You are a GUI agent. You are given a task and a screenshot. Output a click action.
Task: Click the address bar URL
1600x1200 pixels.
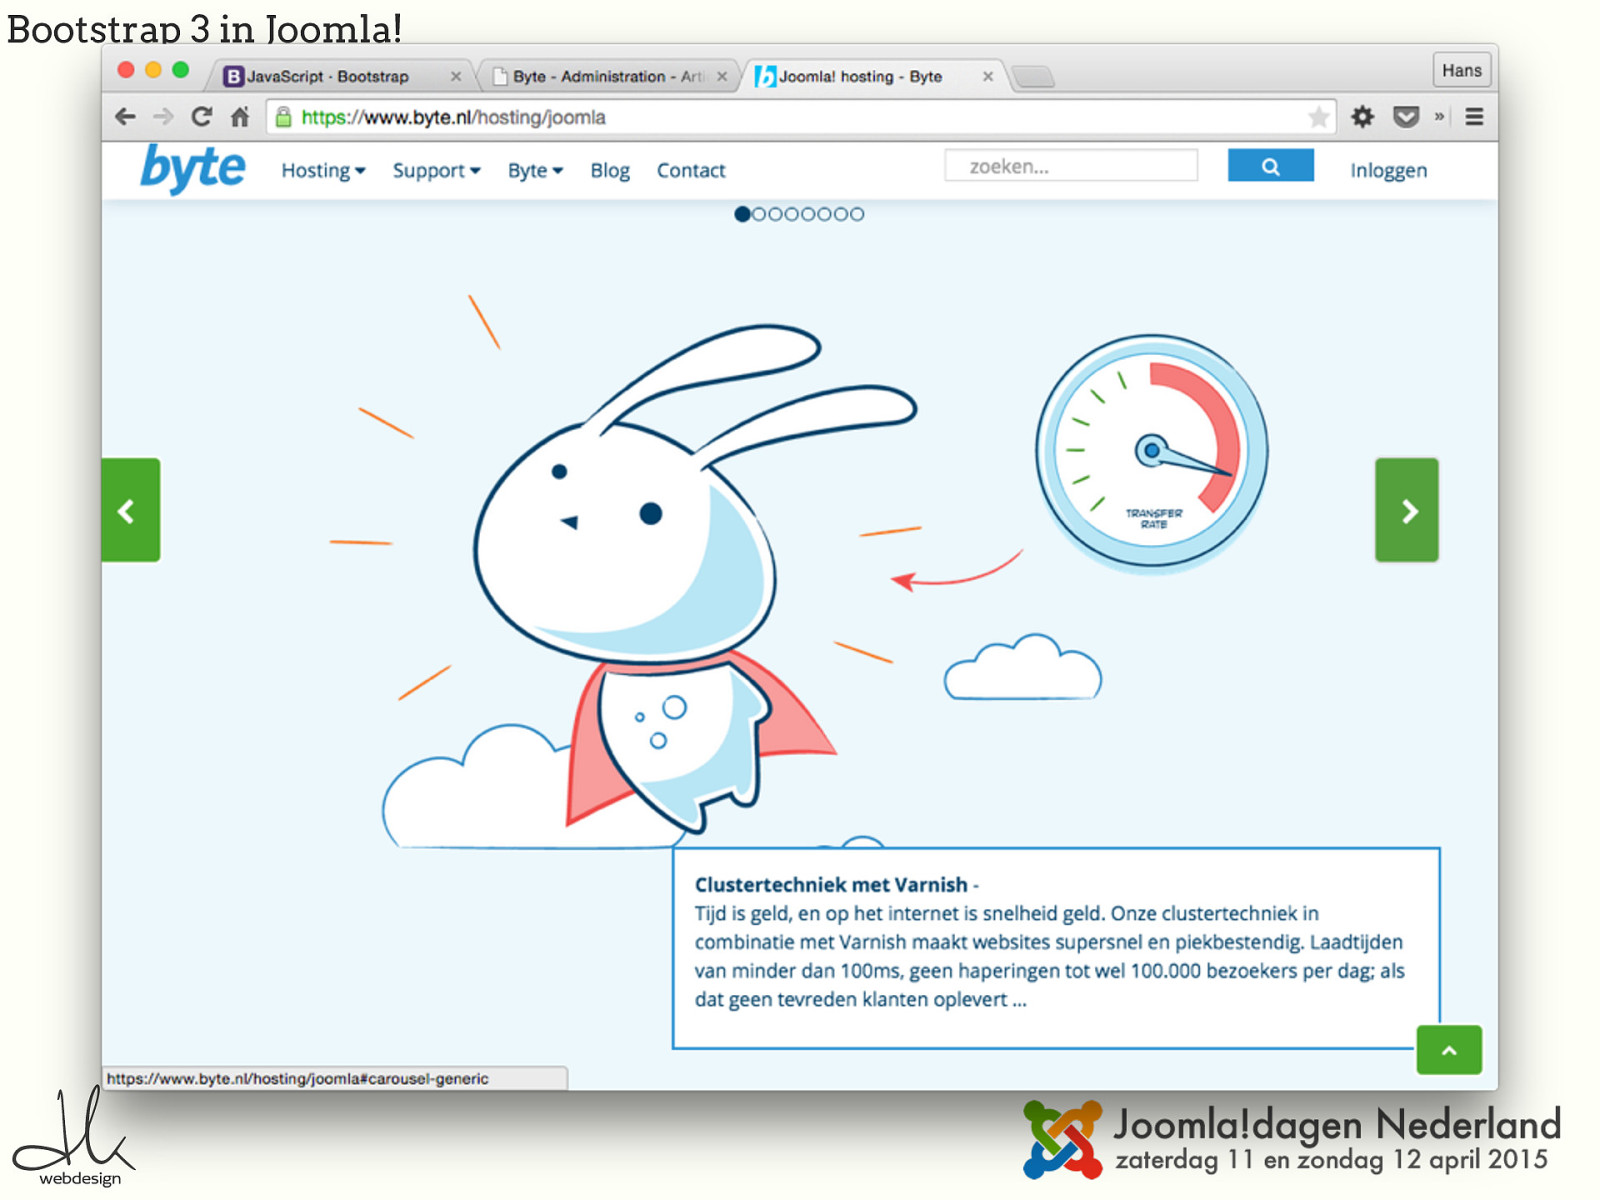pos(453,117)
